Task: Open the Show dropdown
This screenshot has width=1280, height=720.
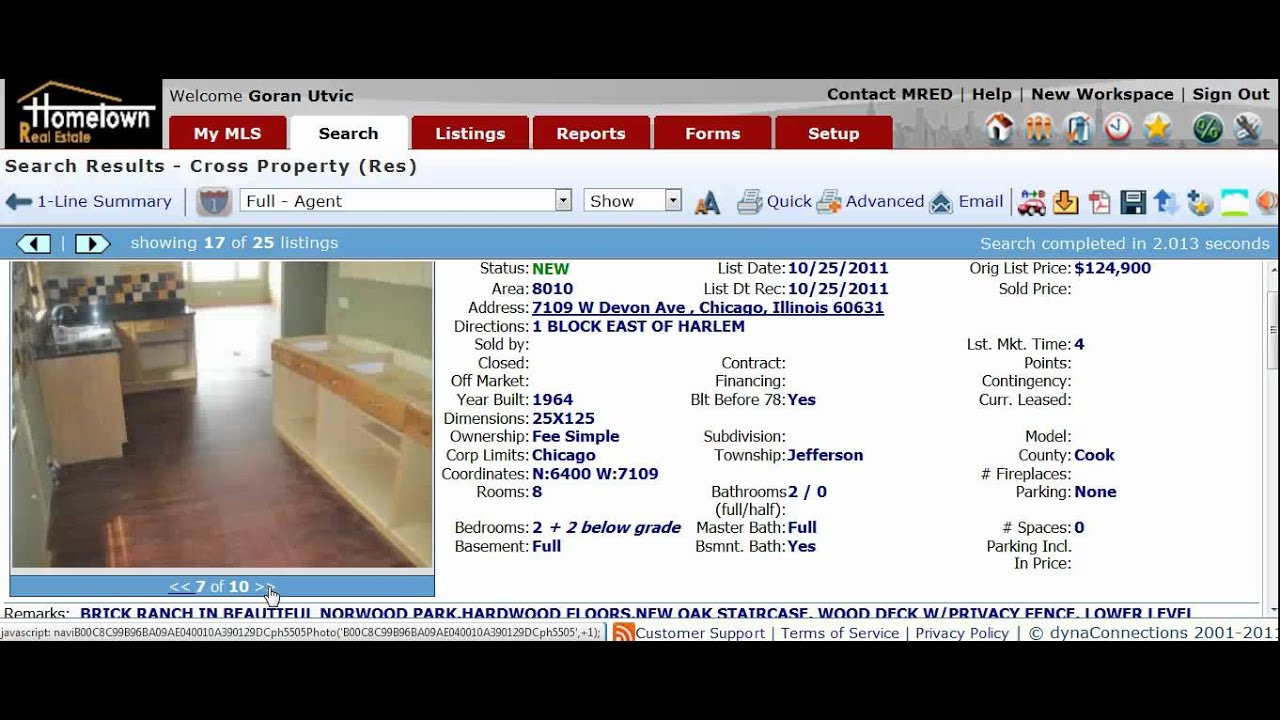Action: click(632, 201)
